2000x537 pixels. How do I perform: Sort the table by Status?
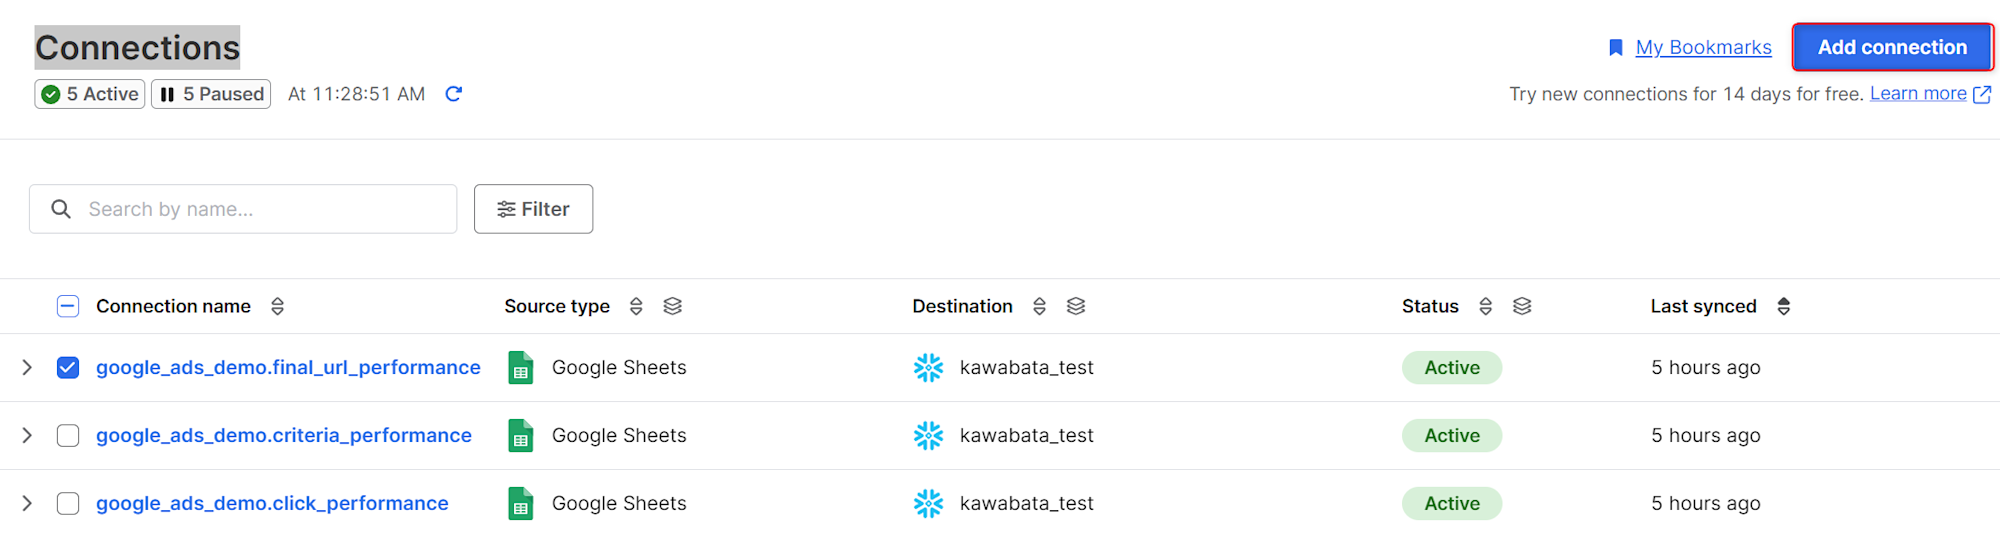tap(1485, 306)
